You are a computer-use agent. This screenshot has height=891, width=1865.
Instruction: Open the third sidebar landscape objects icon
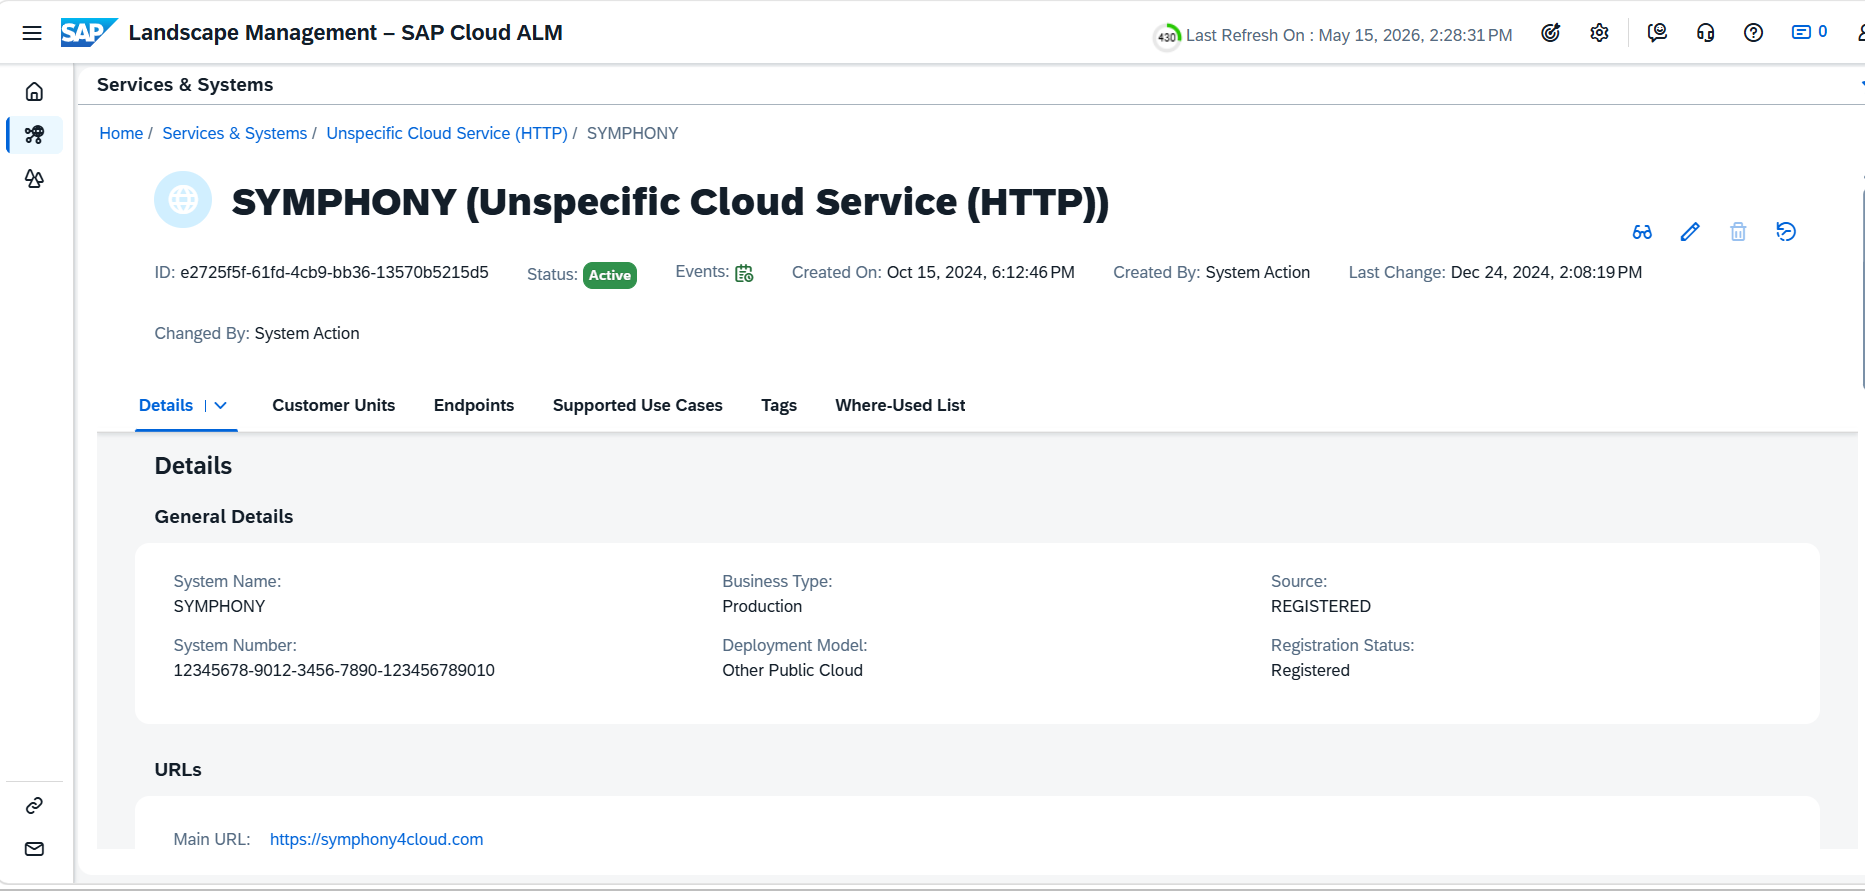tap(34, 178)
